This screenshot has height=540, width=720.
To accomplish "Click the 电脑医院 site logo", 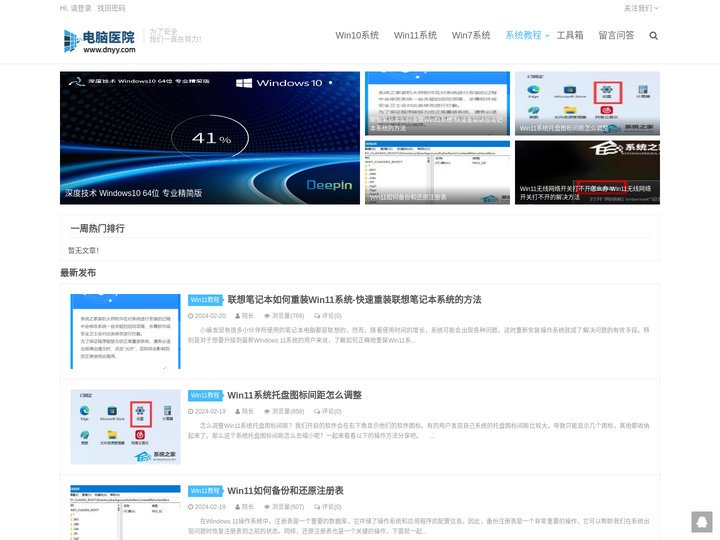I will 100,41.
